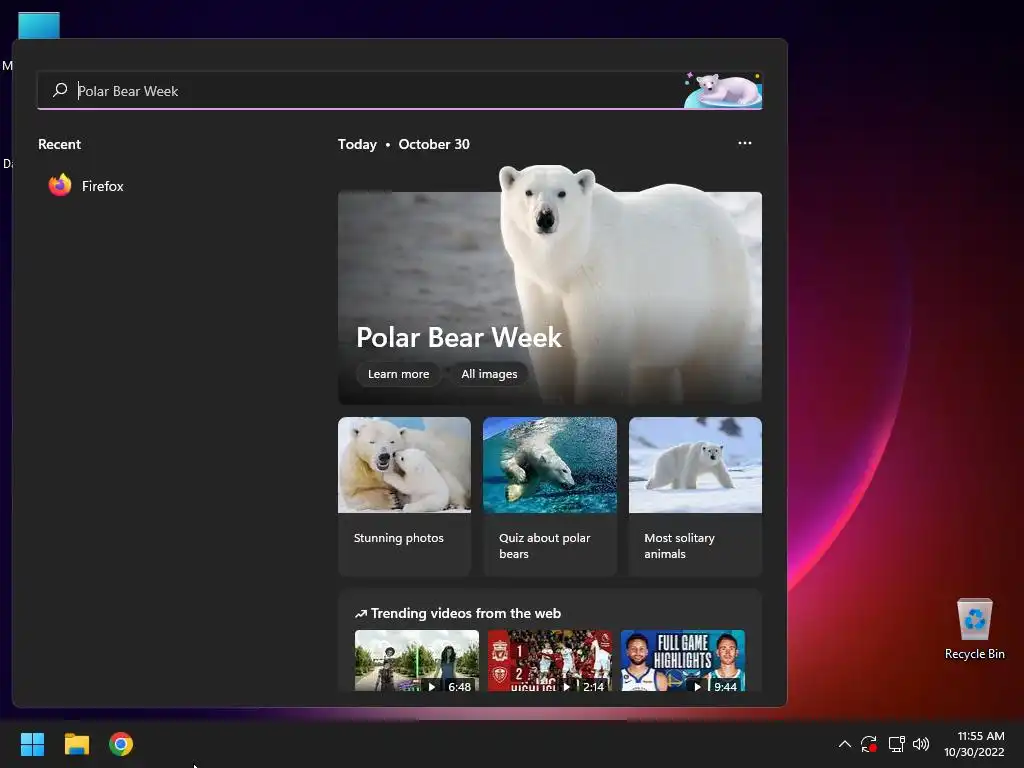Image resolution: width=1024 pixels, height=768 pixels.
Task: Click the Recent section heading
Action: tap(59, 144)
